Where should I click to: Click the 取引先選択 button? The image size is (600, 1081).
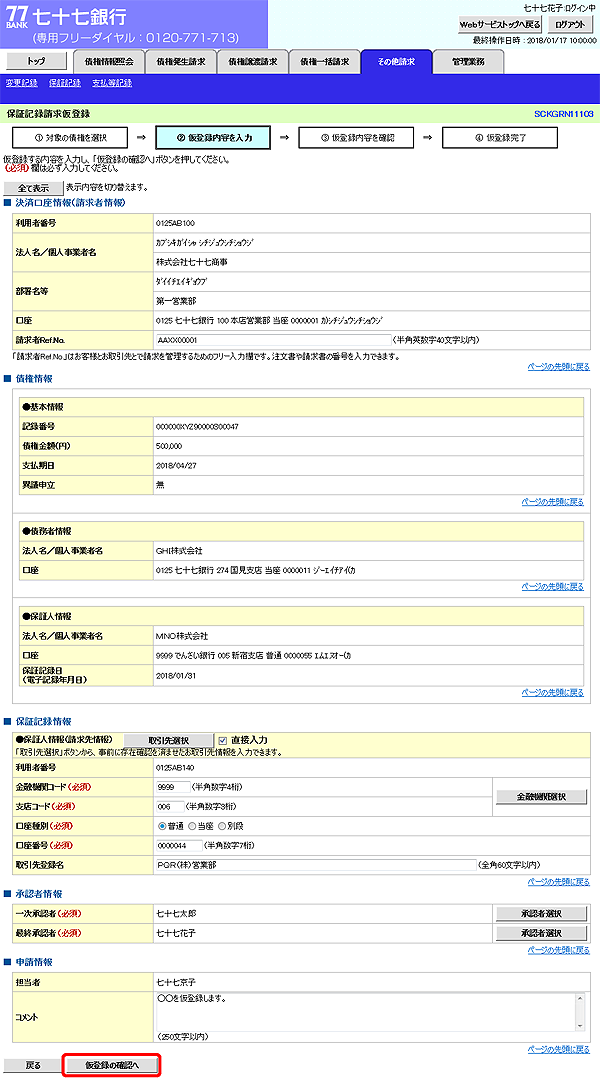tap(169, 740)
